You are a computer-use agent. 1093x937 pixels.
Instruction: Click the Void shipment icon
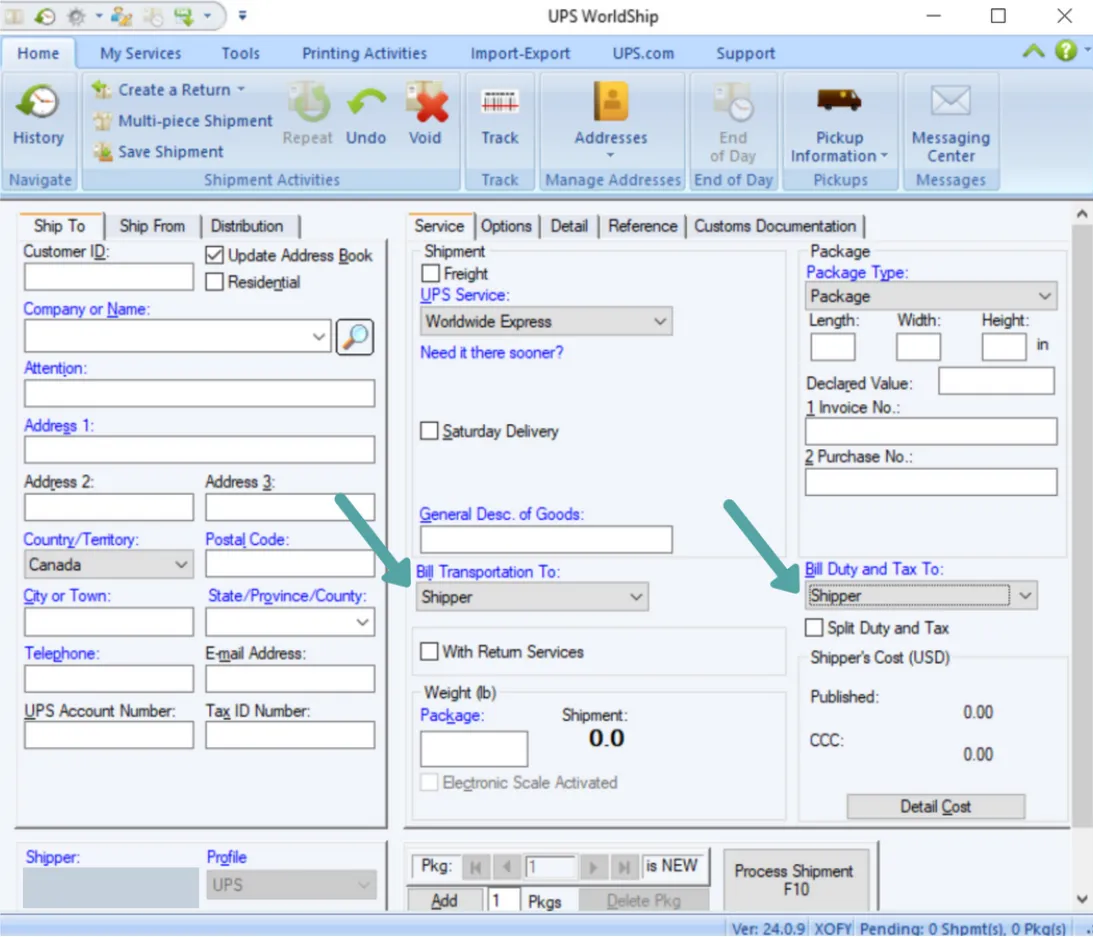click(x=425, y=113)
